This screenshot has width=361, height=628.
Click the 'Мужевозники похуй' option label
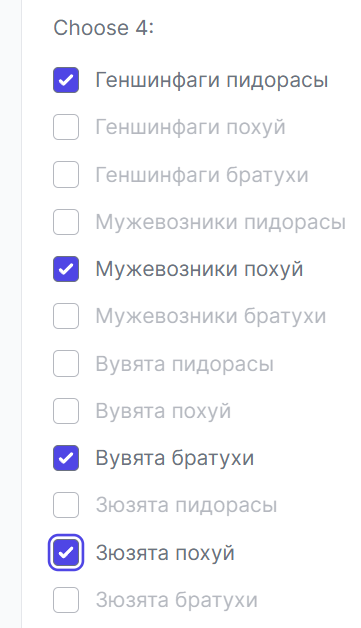click(199, 270)
